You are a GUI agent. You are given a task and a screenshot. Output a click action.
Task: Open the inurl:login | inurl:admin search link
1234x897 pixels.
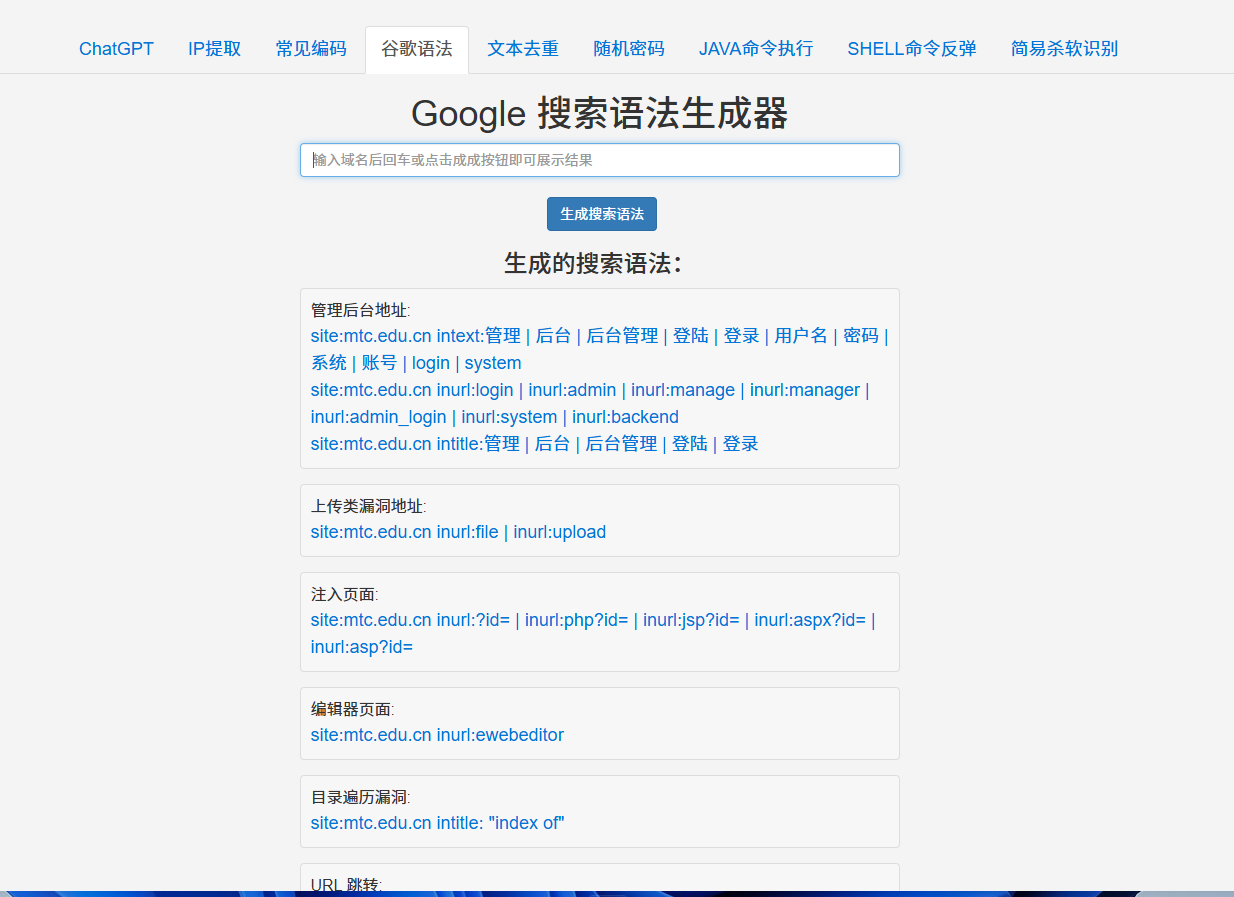(x=590, y=403)
